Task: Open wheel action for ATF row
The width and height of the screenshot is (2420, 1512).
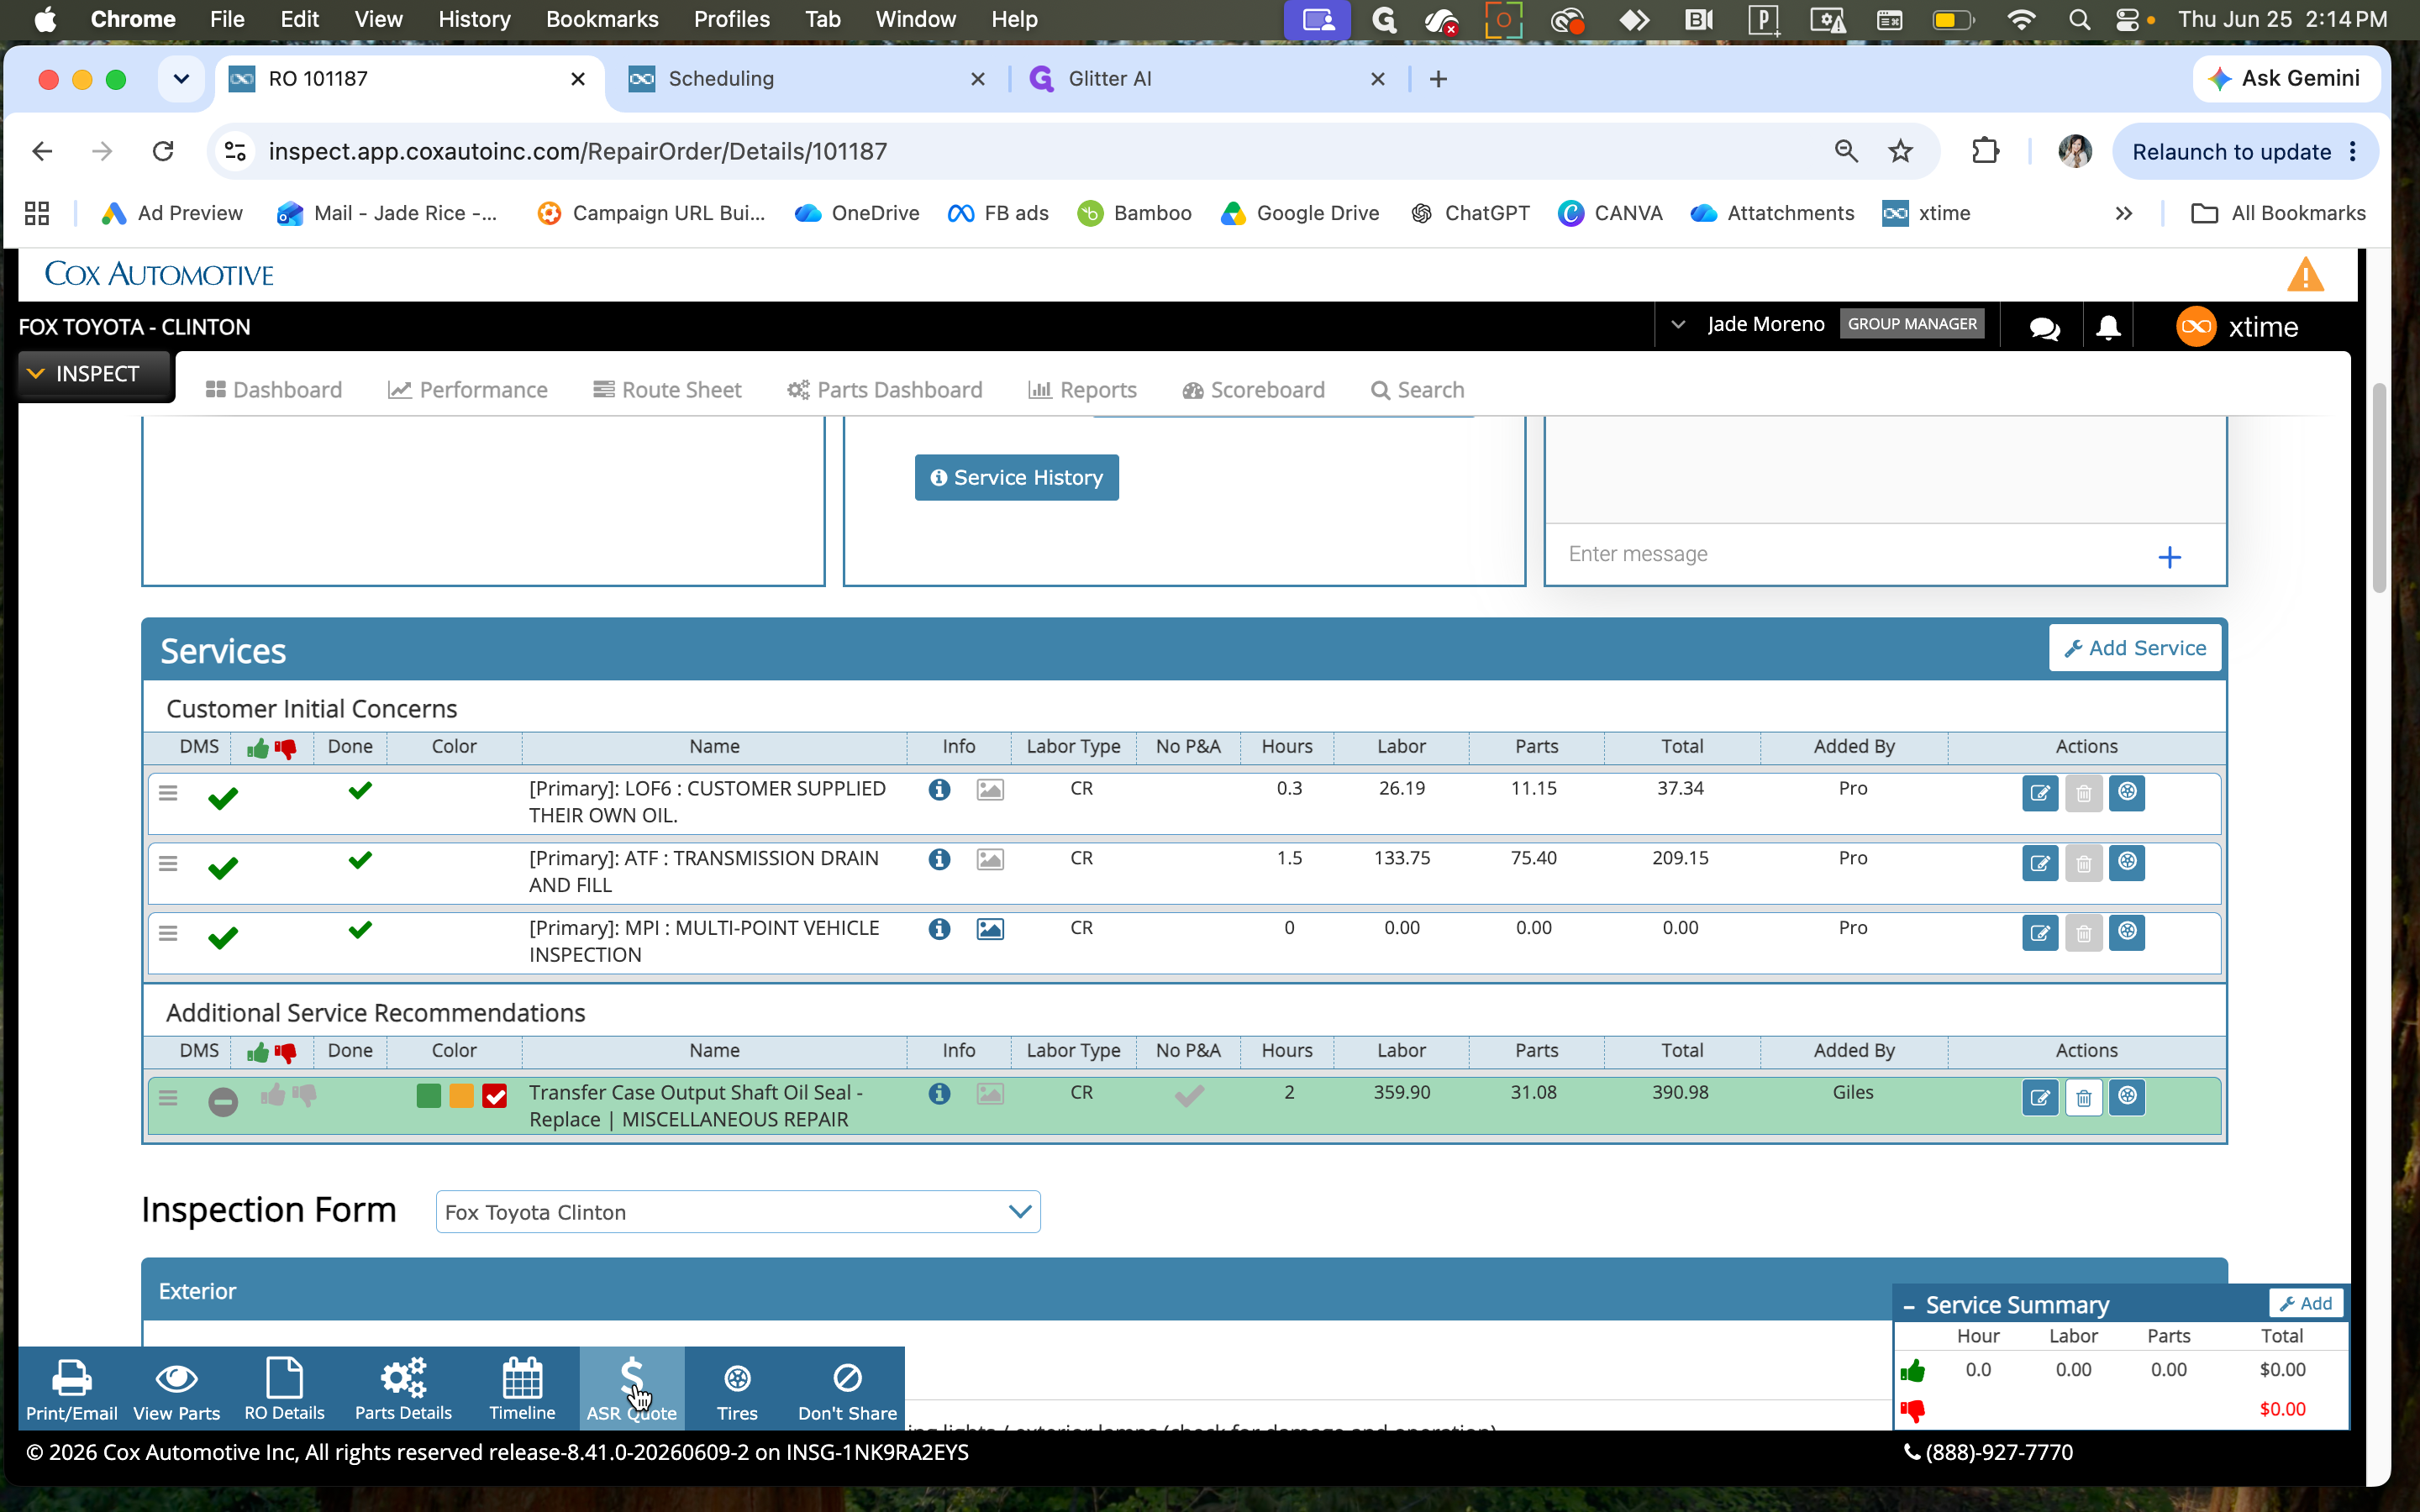Action: [x=2127, y=863]
